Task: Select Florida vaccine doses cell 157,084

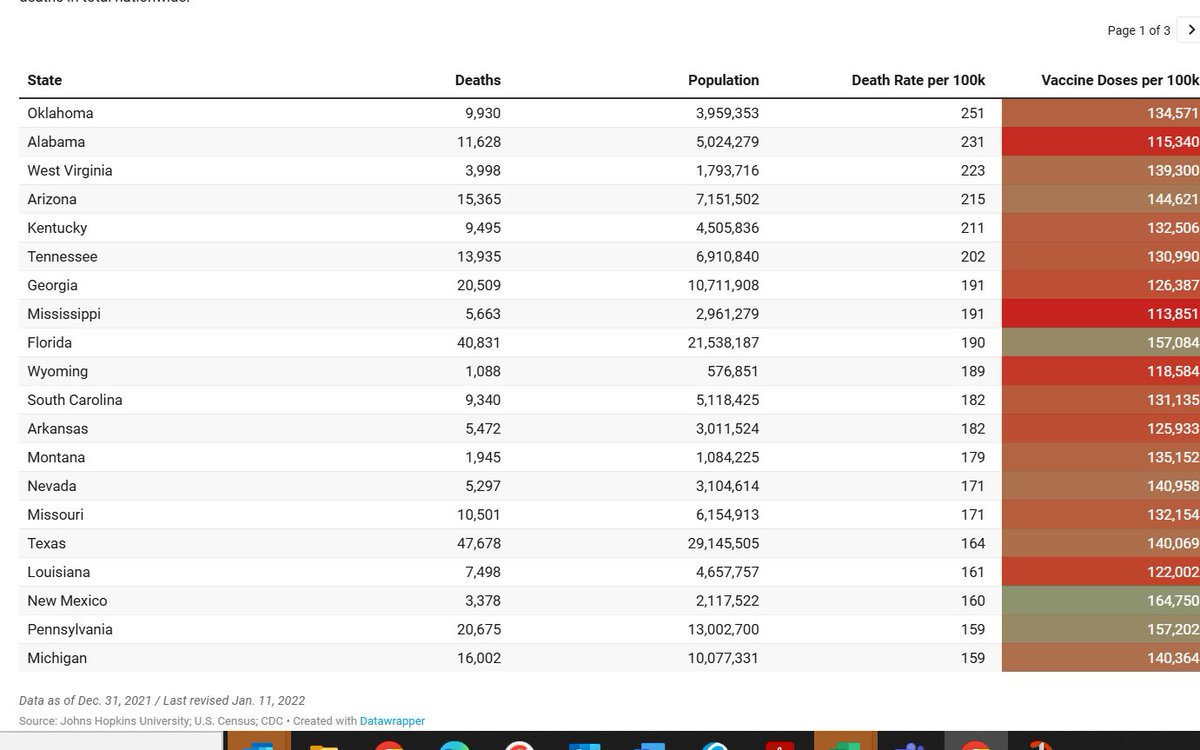Action: pos(1101,343)
